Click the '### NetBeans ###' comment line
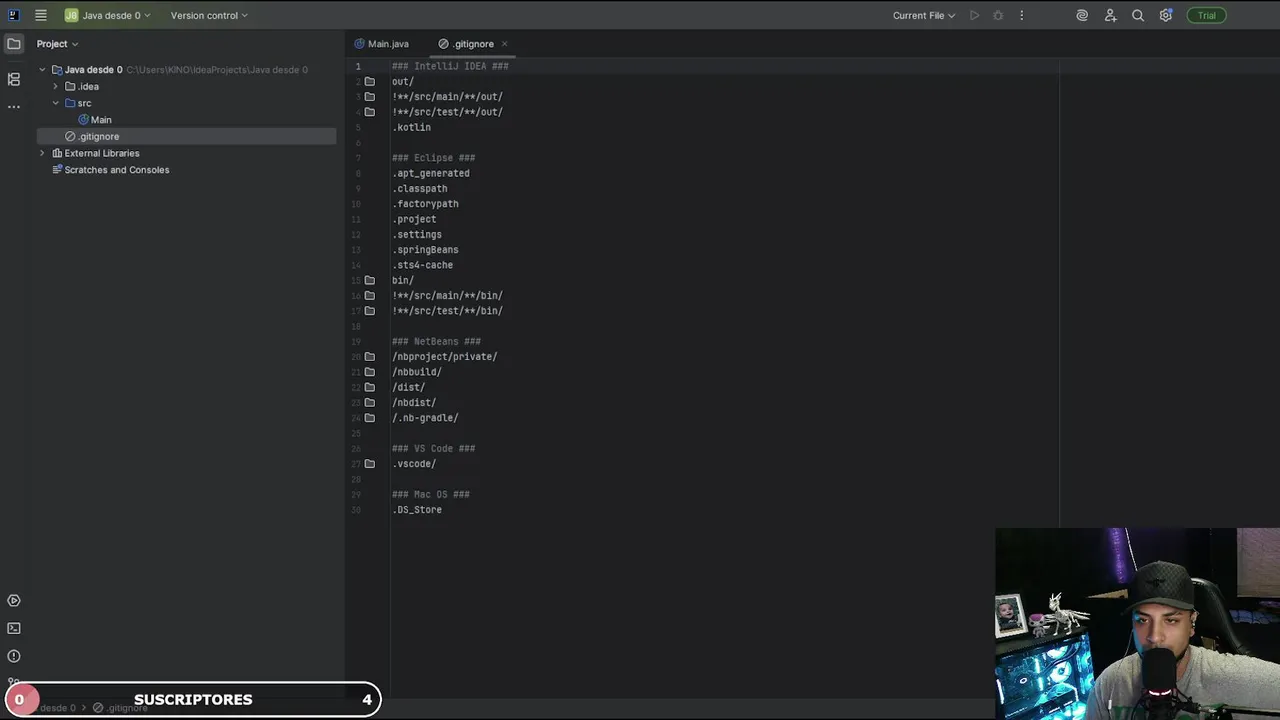Viewport: 1280px width, 720px height. [436, 342]
